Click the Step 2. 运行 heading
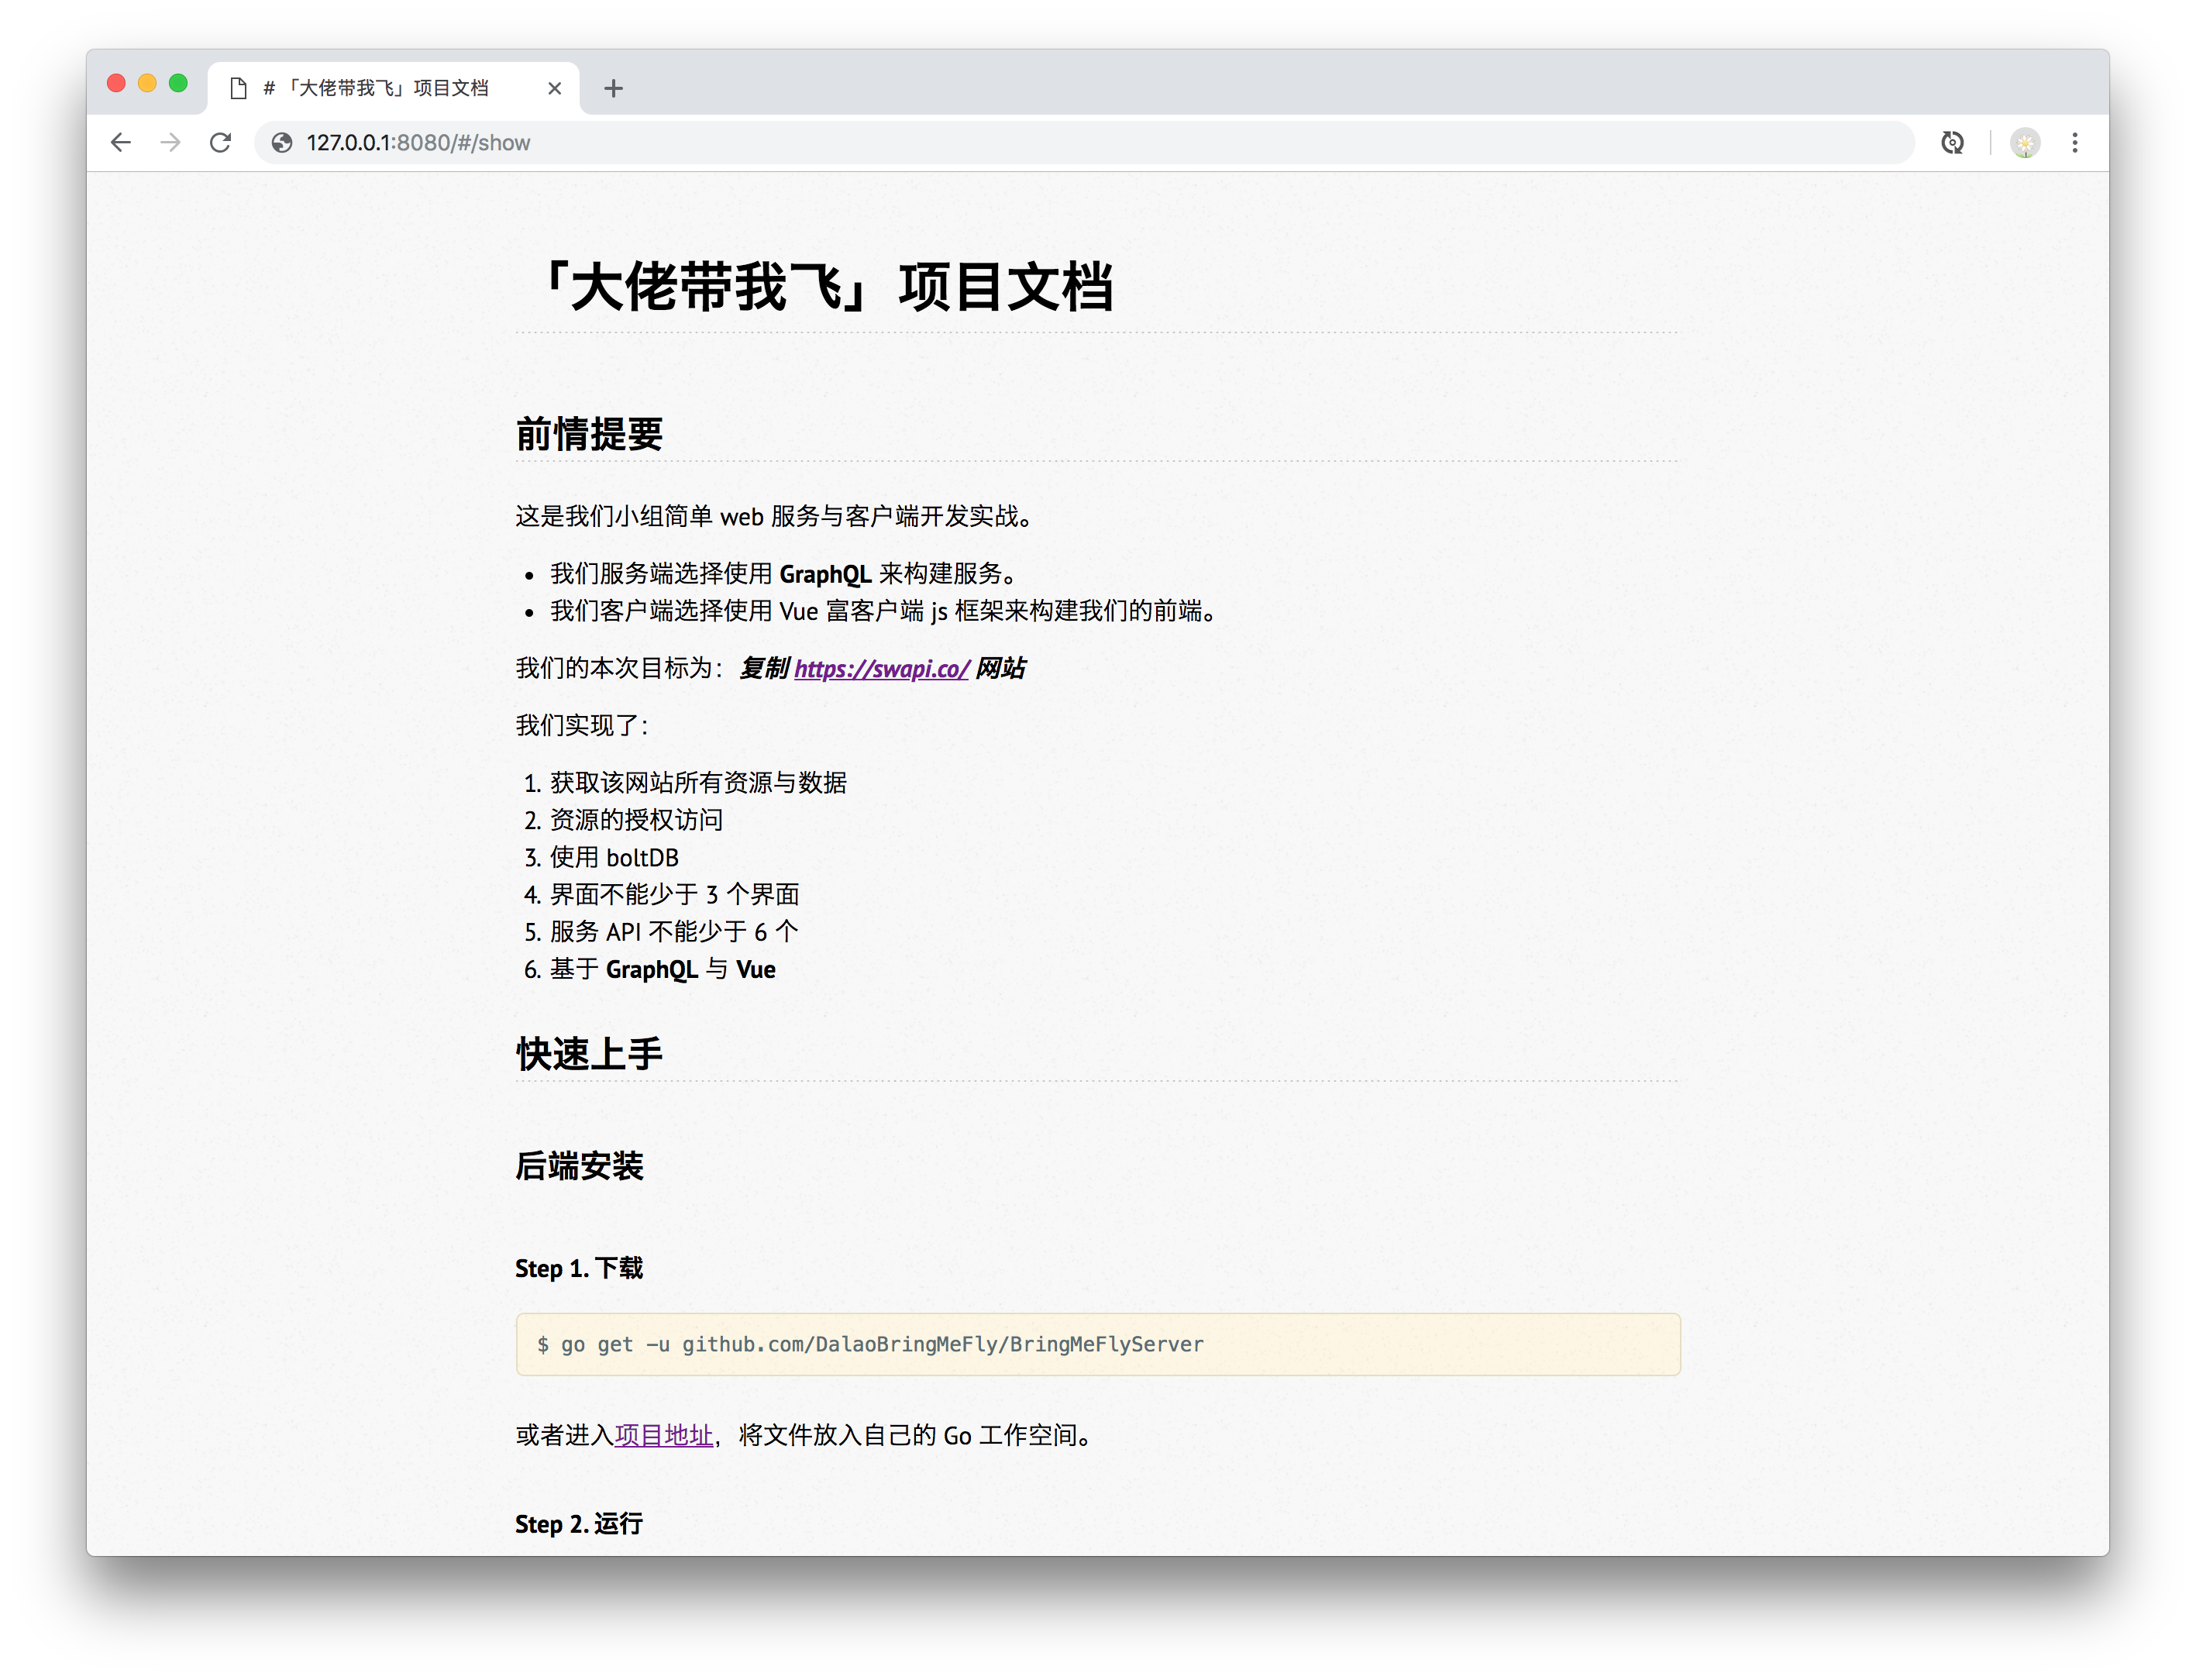Image resolution: width=2196 pixels, height=1680 pixels. pos(579,1524)
